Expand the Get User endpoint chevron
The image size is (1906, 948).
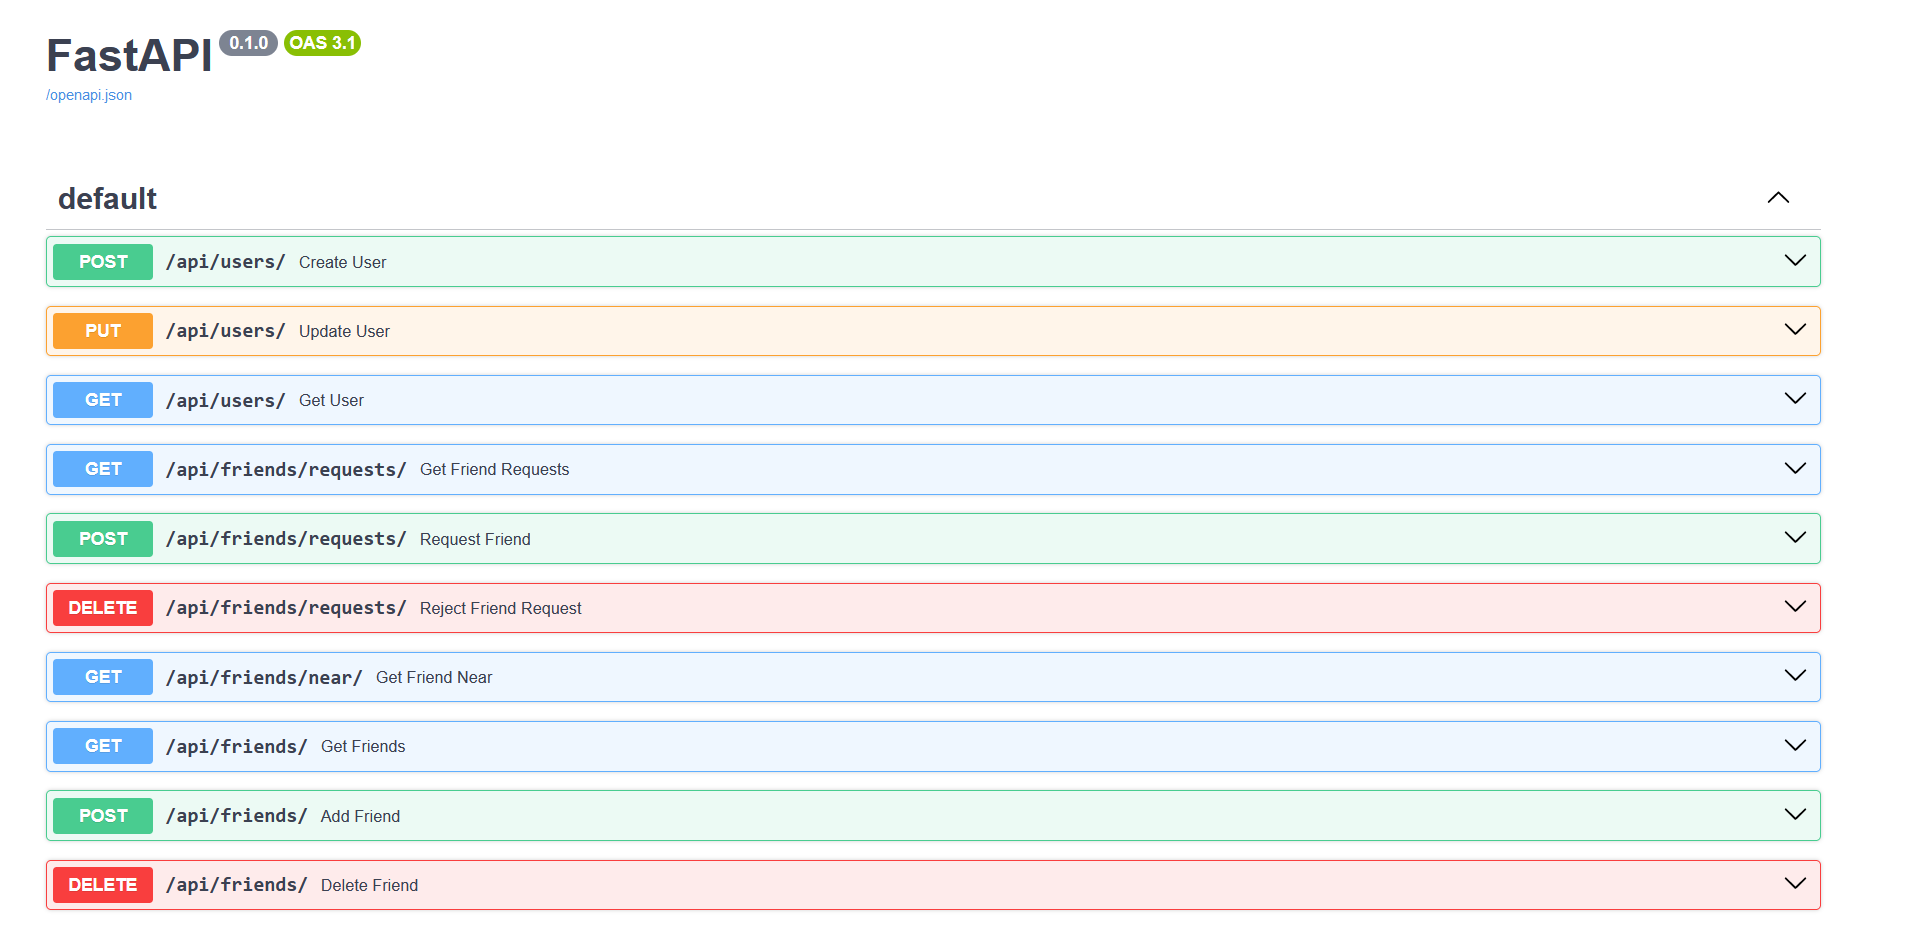pyautogui.click(x=1795, y=399)
